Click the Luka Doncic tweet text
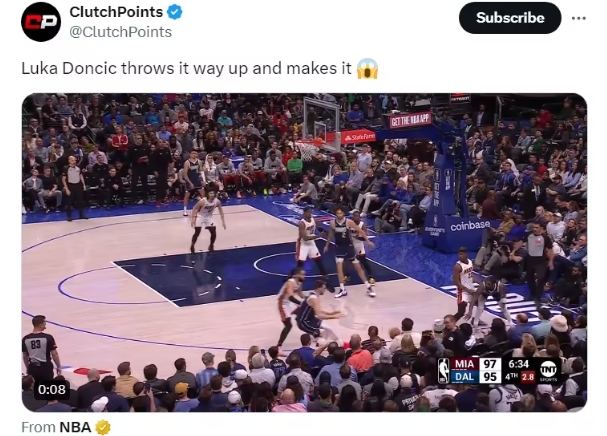Screen dimensions: 607x436 coord(186,69)
